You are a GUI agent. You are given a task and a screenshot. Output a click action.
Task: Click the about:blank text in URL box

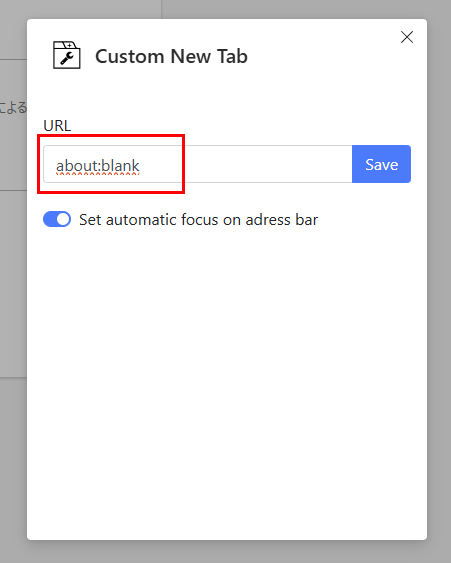tap(97, 166)
